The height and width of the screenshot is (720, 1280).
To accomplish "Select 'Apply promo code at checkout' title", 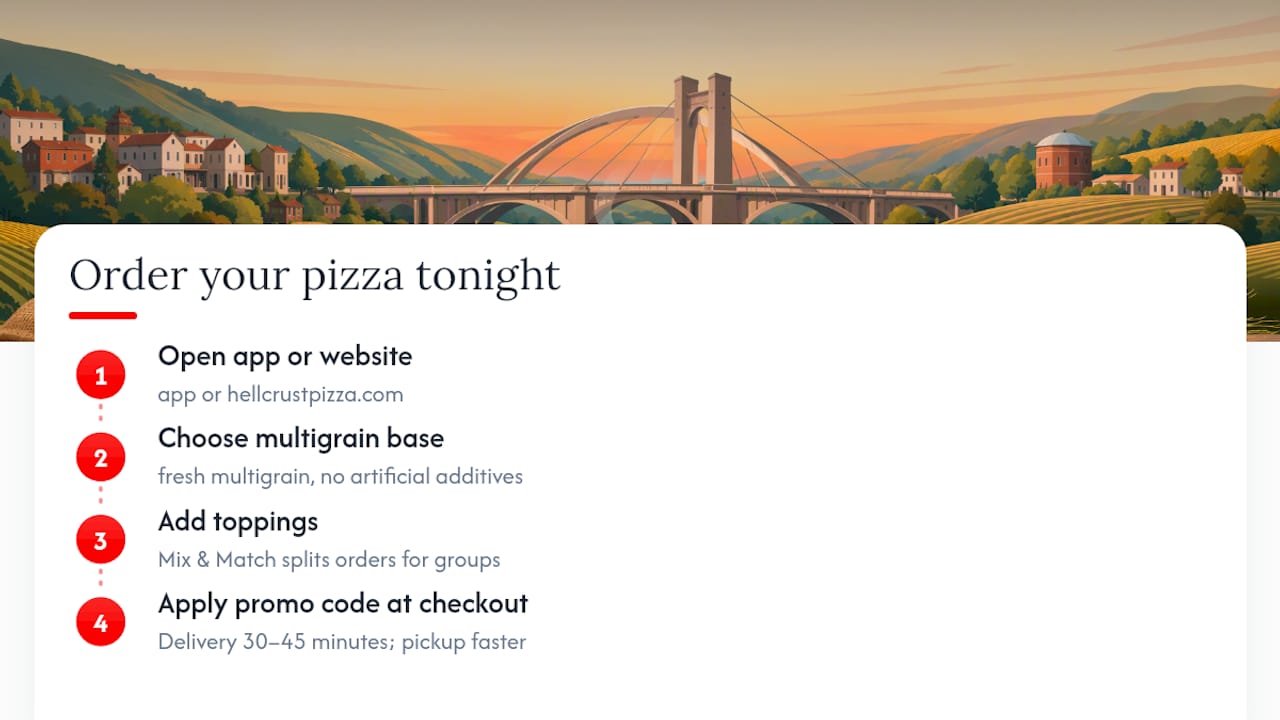I will tap(343, 603).
